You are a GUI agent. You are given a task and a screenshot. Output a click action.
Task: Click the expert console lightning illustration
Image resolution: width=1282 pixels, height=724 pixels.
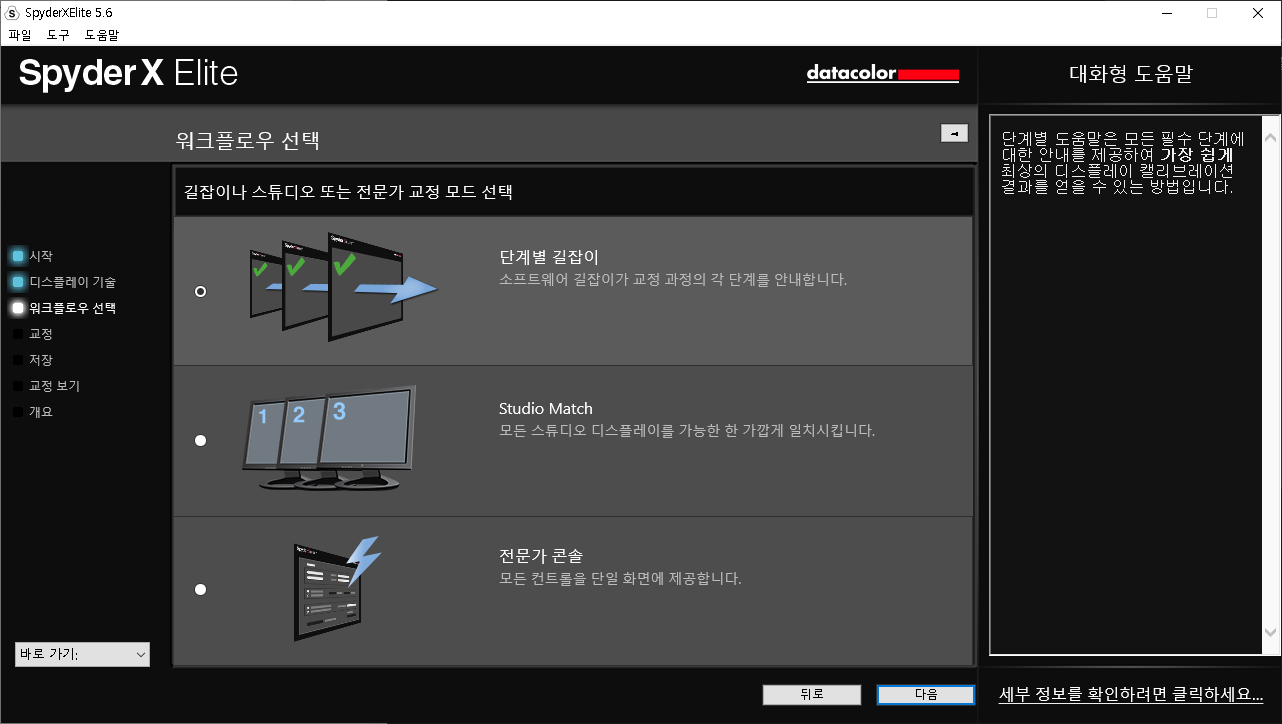338,589
